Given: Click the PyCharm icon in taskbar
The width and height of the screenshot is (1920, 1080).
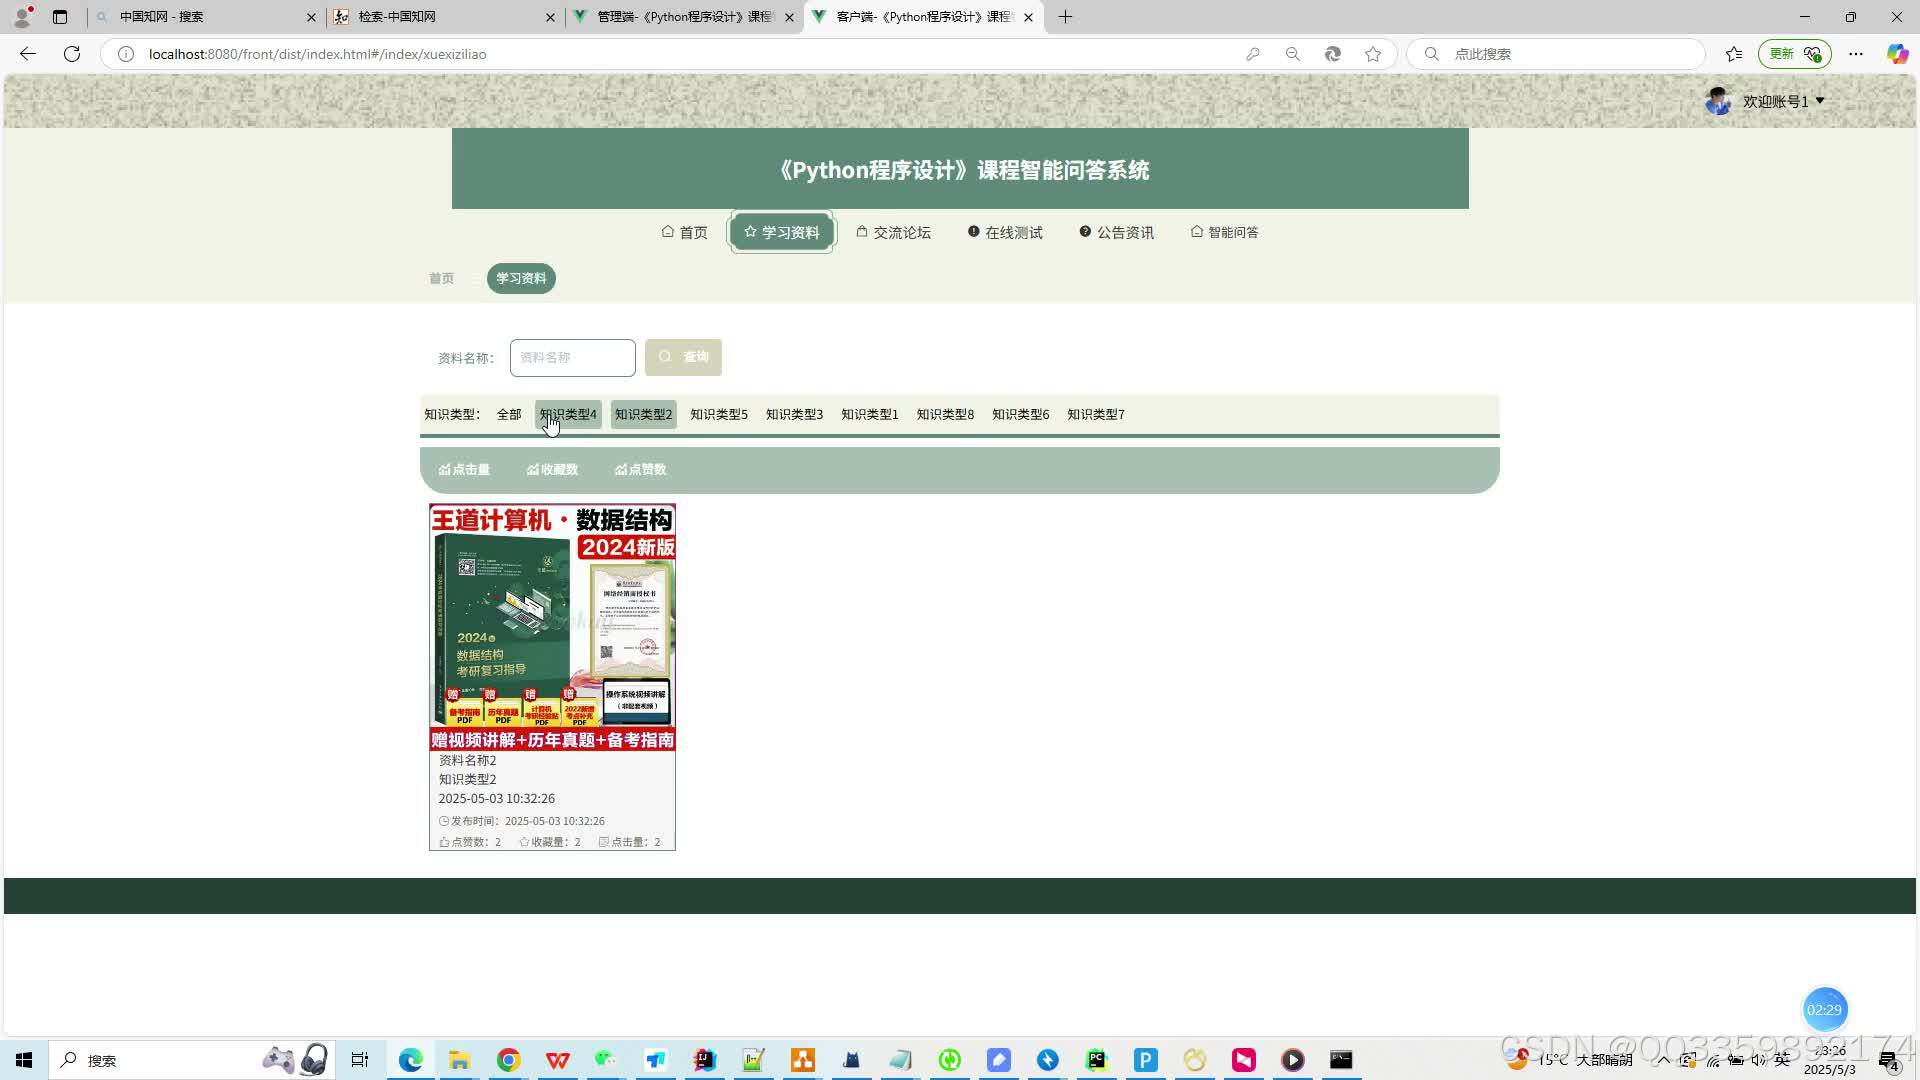Looking at the screenshot, I should coord(1097,1060).
